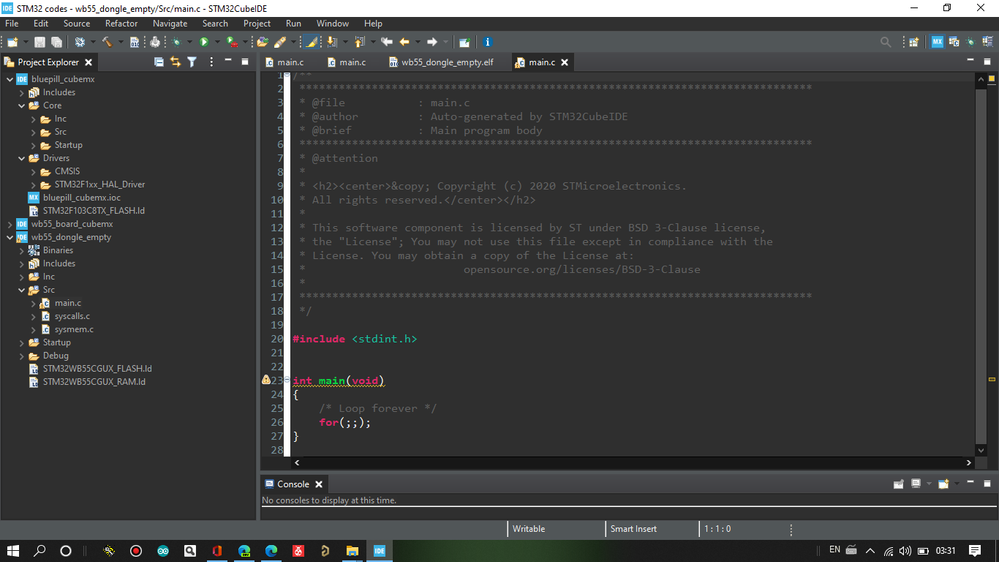This screenshot has width=999, height=562.
Task: Click the editor vertical scrollbar down arrow
Action: click(981, 450)
